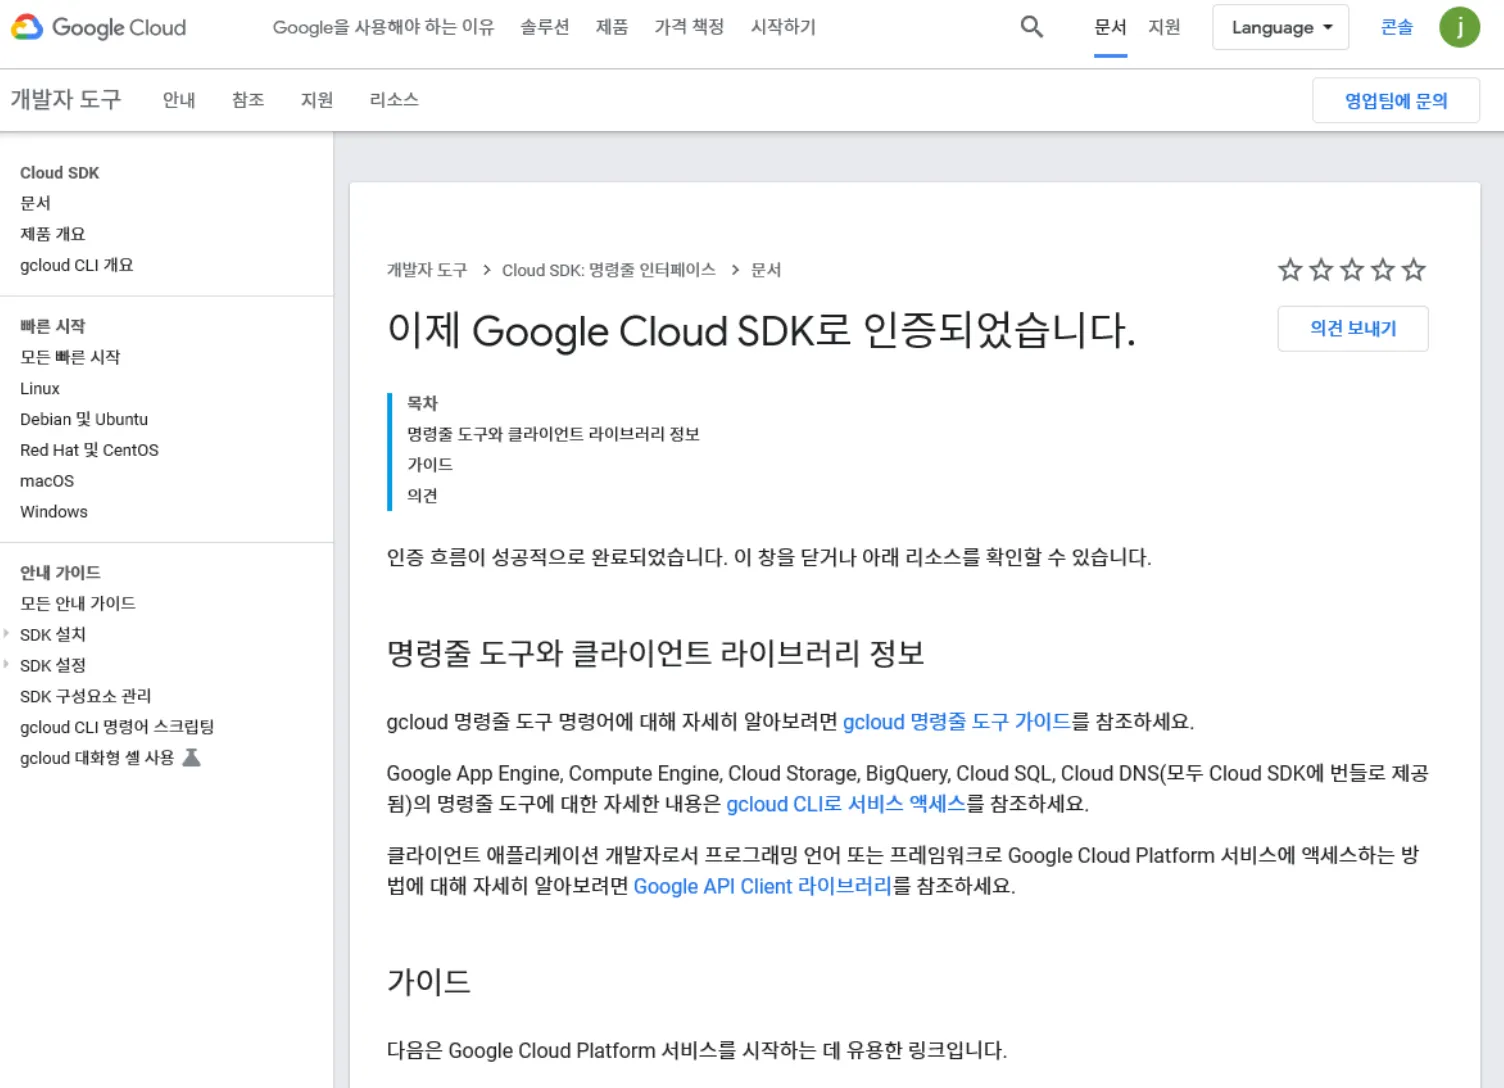This screenshot has width=1504, height=1088.
Task: Rate the page two stars
Action: [x=1321, y=270]
